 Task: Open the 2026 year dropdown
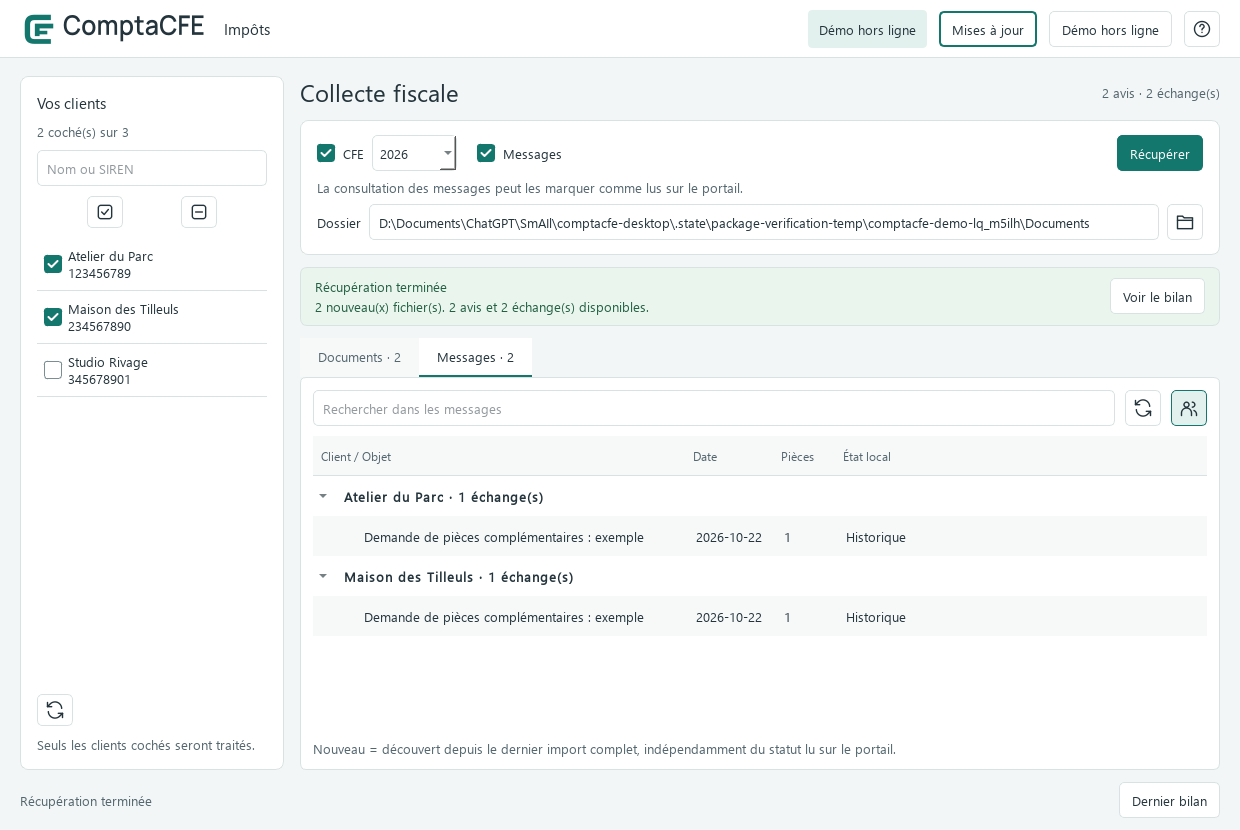click(414, 153)
